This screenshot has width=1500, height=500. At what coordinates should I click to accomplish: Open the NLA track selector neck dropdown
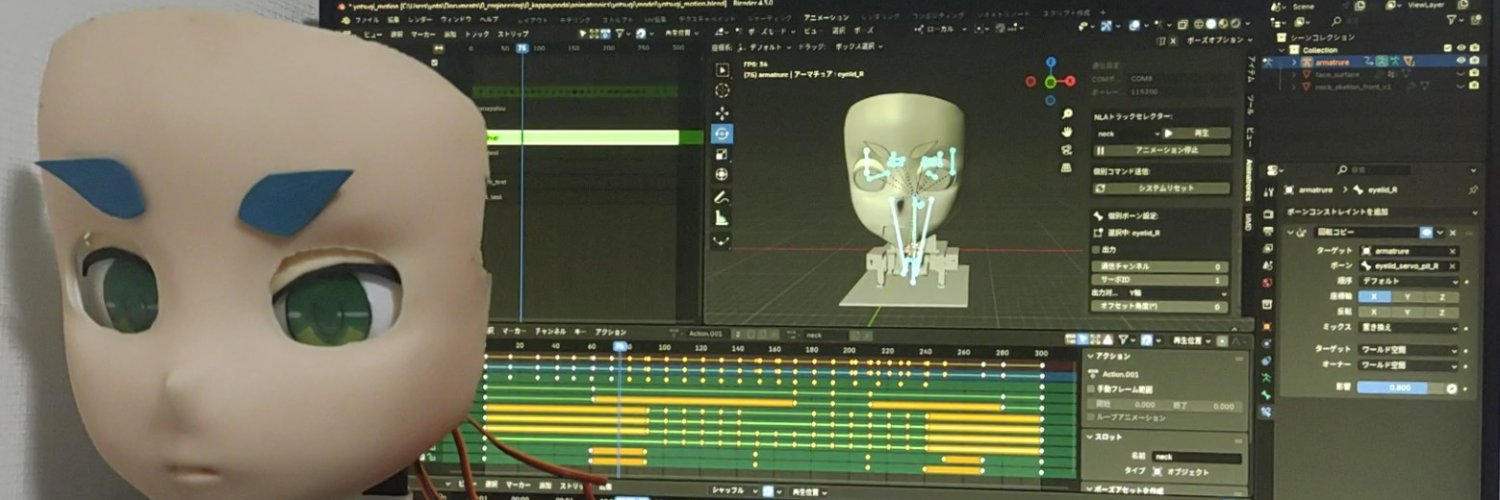(x=1126, y=132)
